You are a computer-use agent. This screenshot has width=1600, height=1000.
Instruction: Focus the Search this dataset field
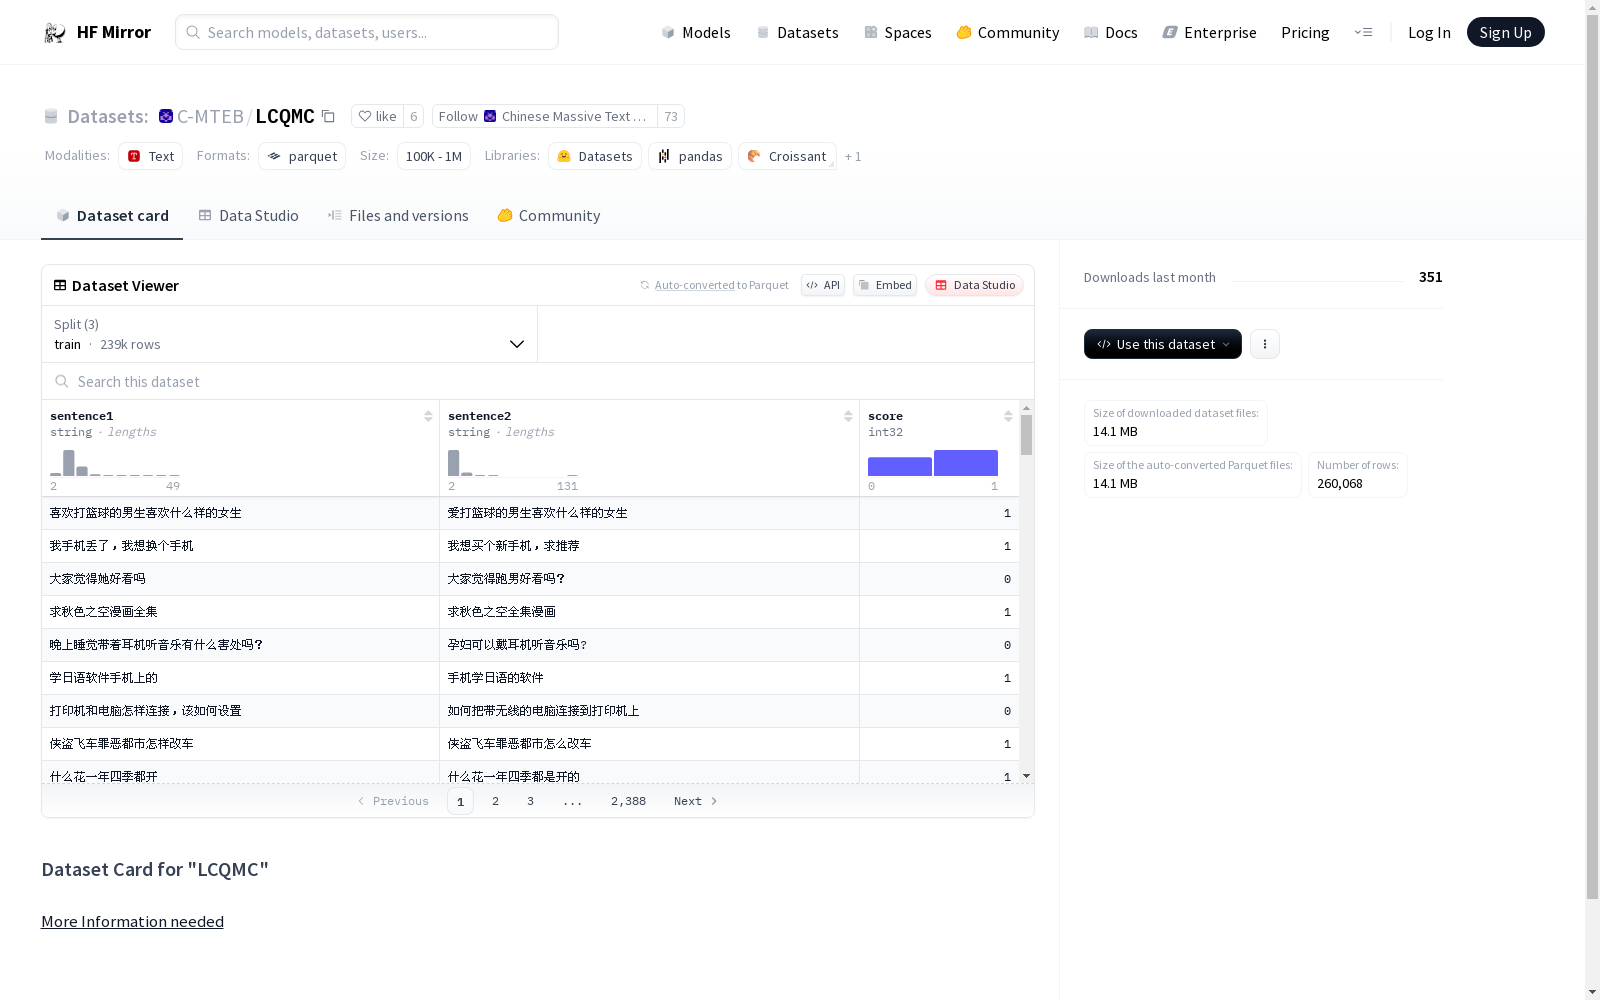538,381
